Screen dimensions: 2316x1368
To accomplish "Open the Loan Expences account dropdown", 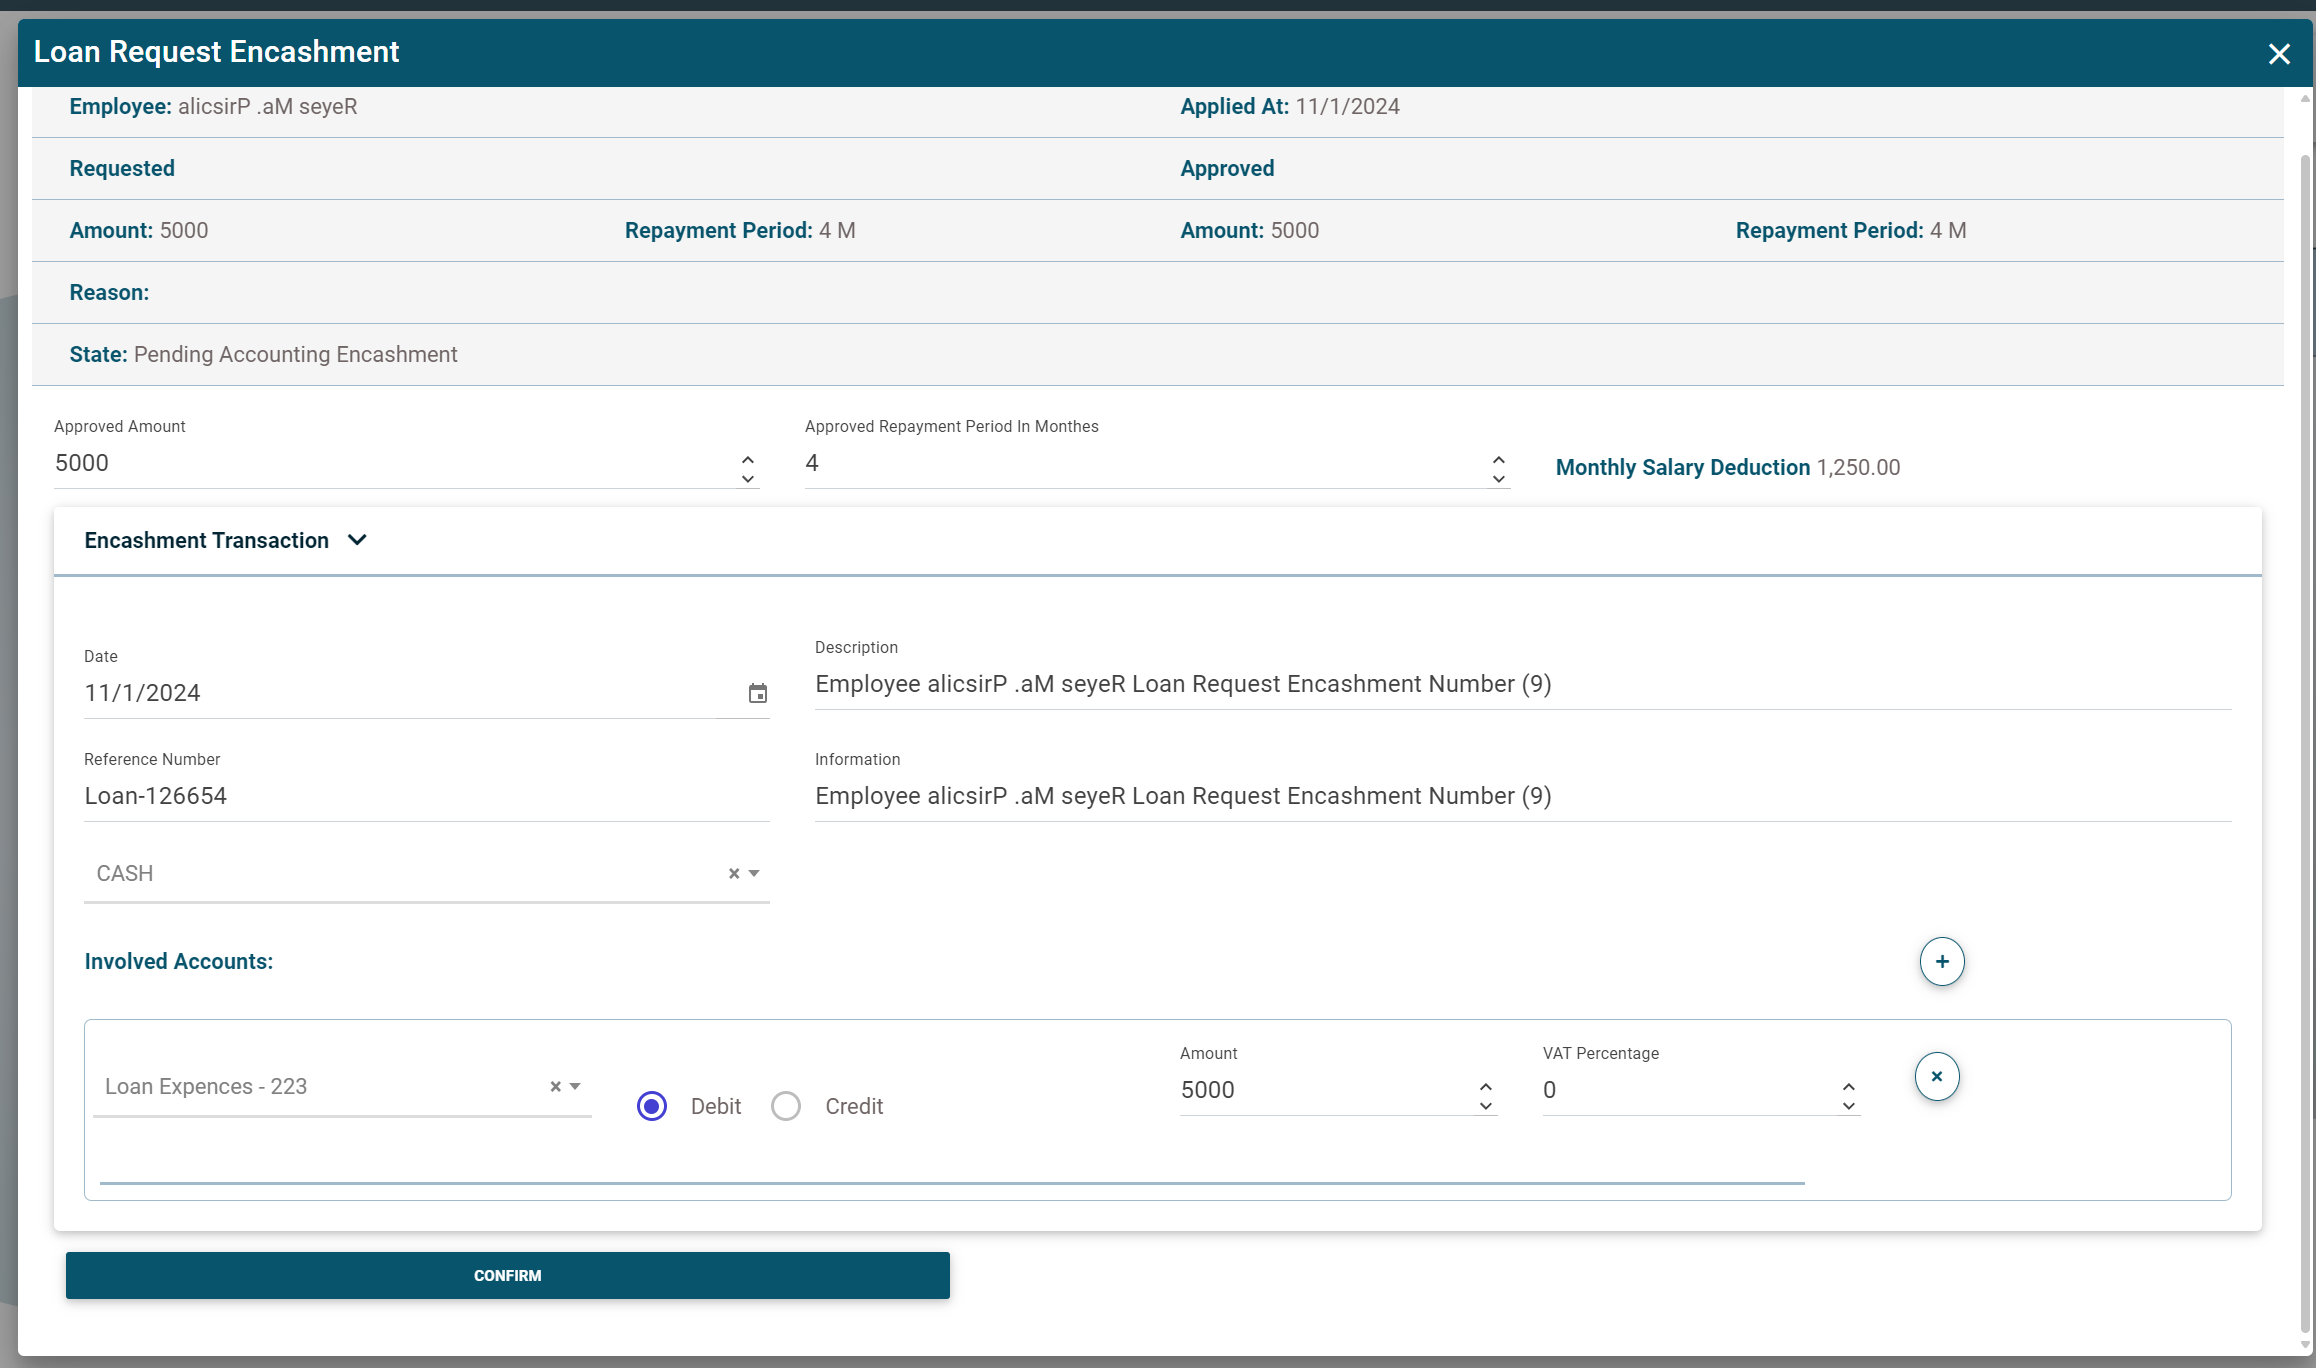I will coord(575,1086).
